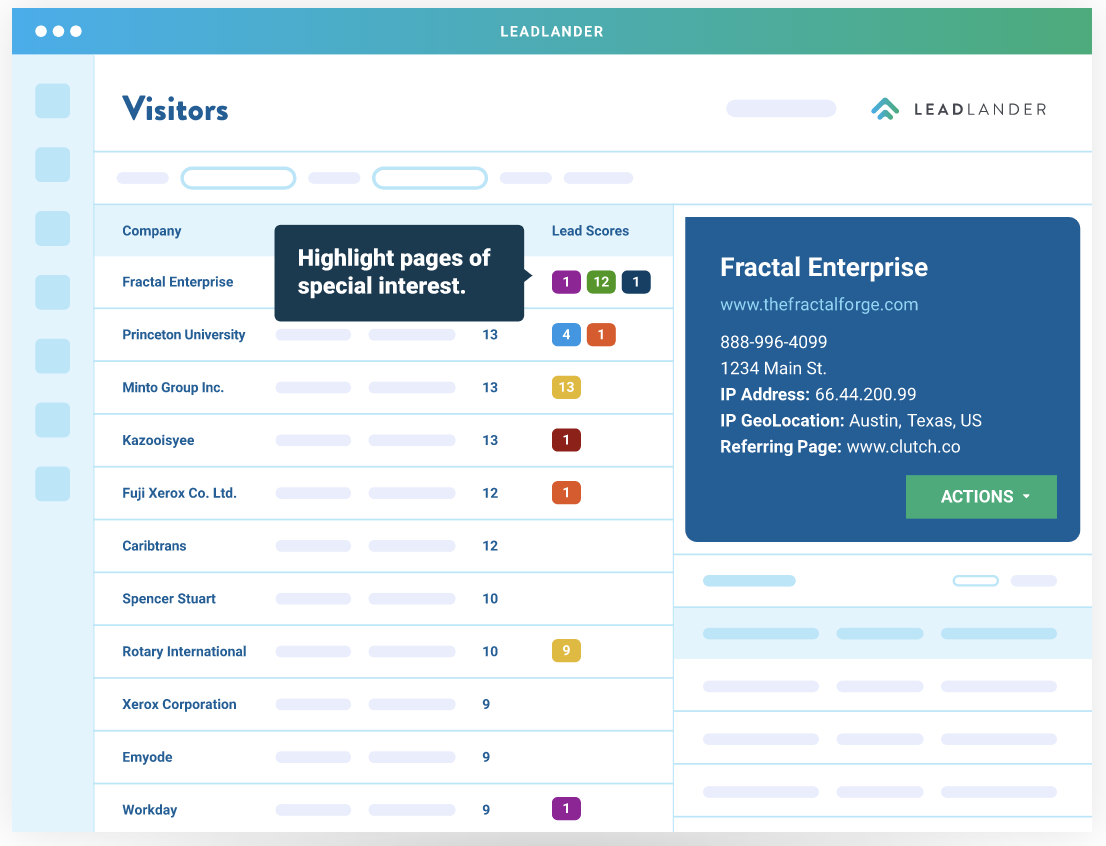1106x846 pixels.
Task: Click the Referring Page www.clutch.co line
Action: (840, 447)
